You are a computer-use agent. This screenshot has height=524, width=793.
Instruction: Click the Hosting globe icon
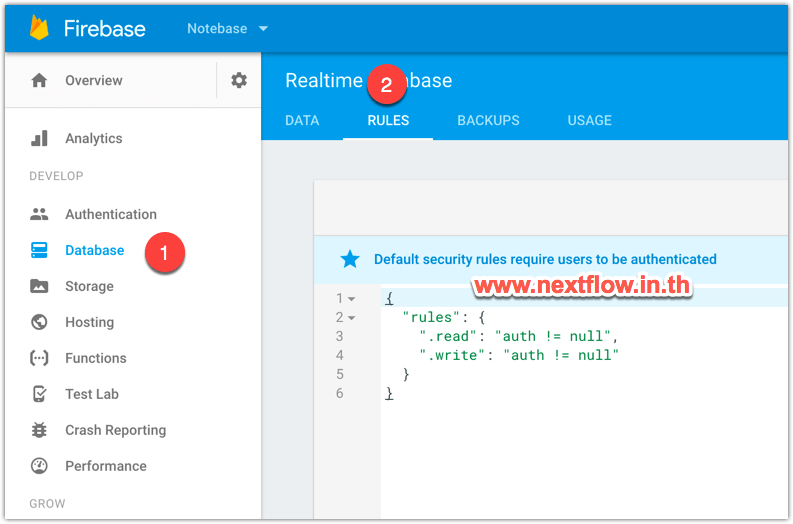click(39, 322)
